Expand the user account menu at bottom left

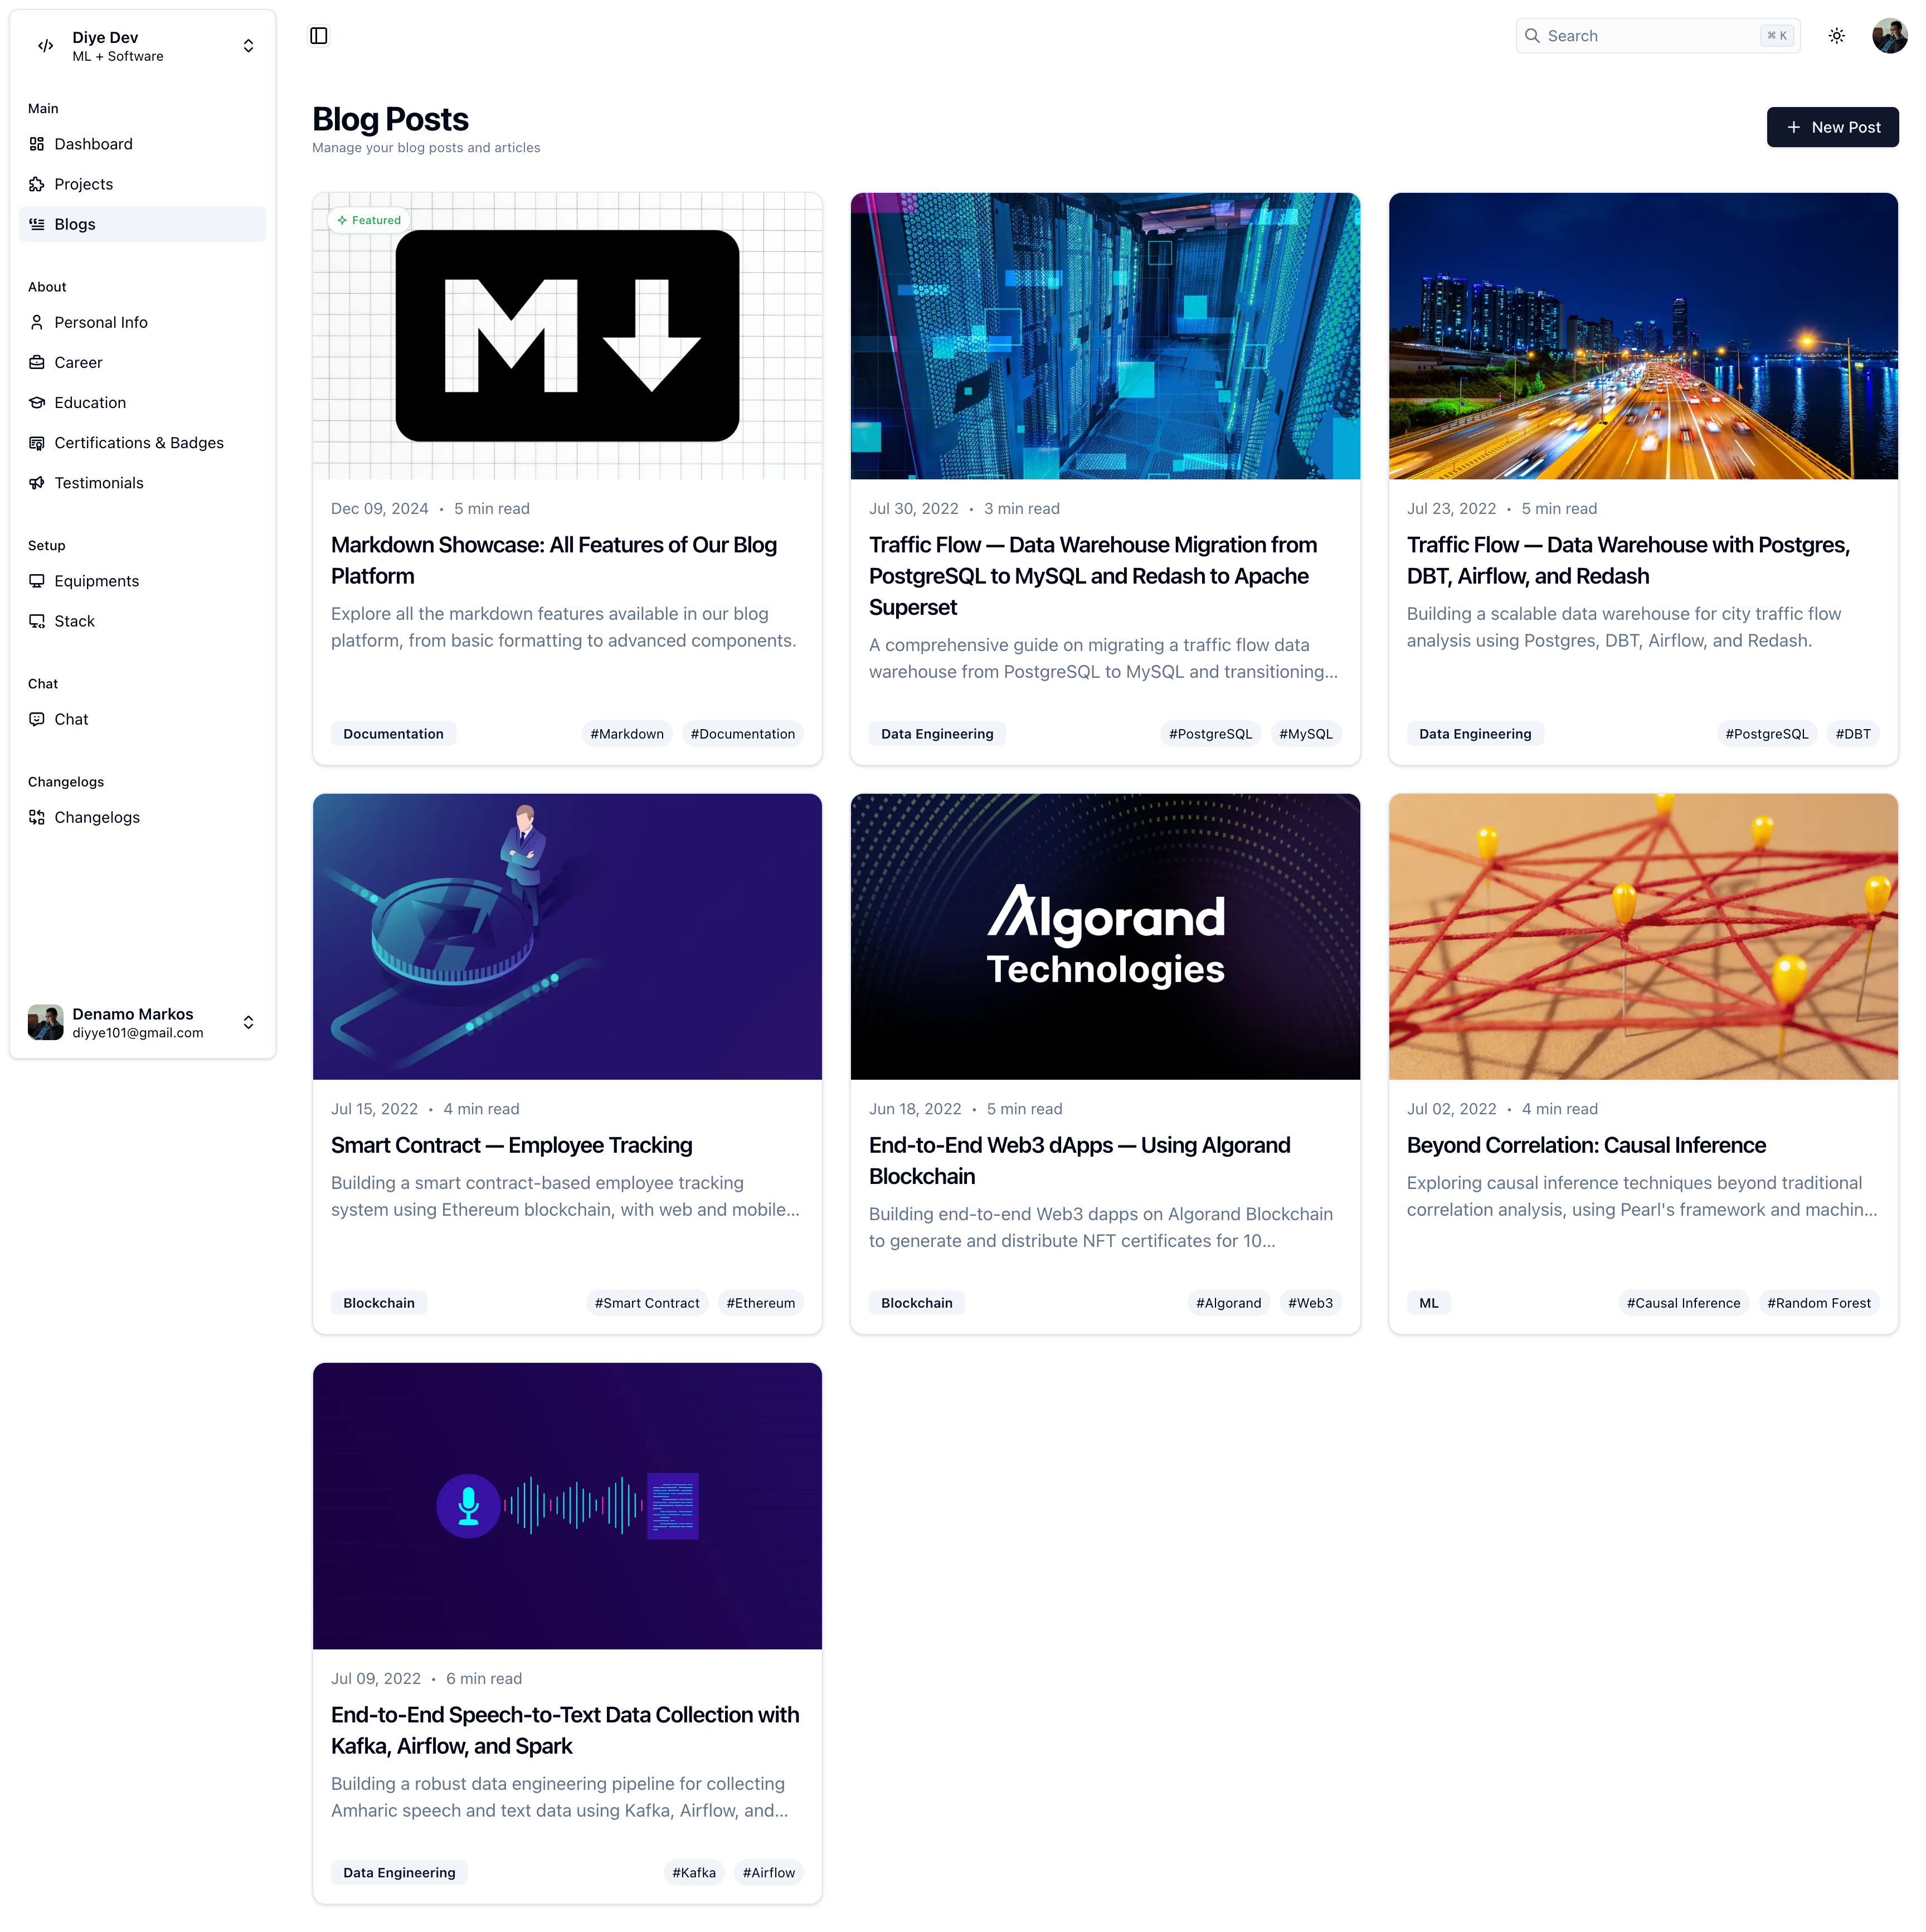[249, 1023]
